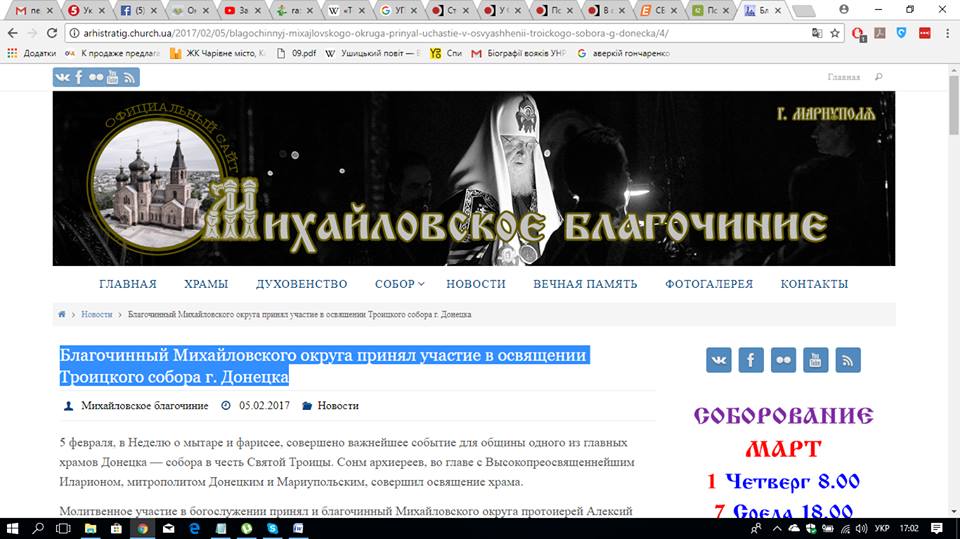Open the Chrome three-dot menu

pos(945,33)
